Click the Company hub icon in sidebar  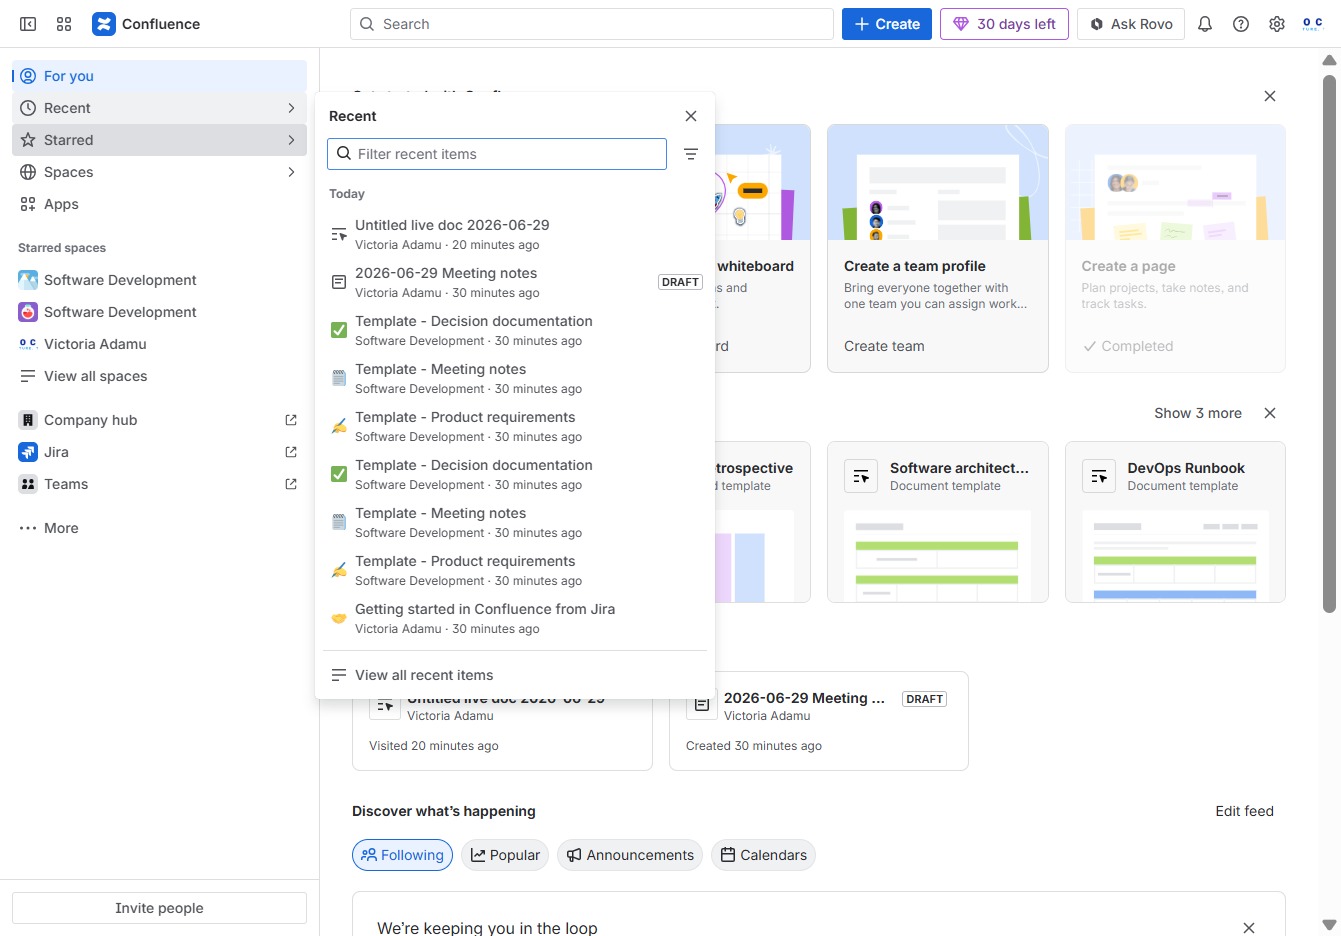[x=28, y=420]
